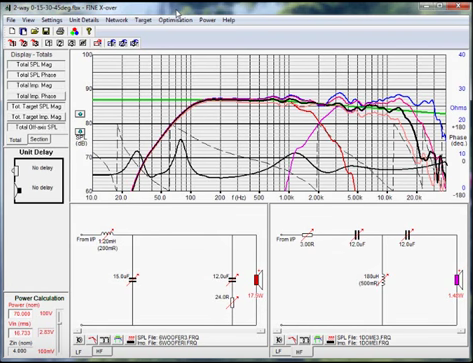
Task: Click the New blank document icon
Action: click(12, 31)
